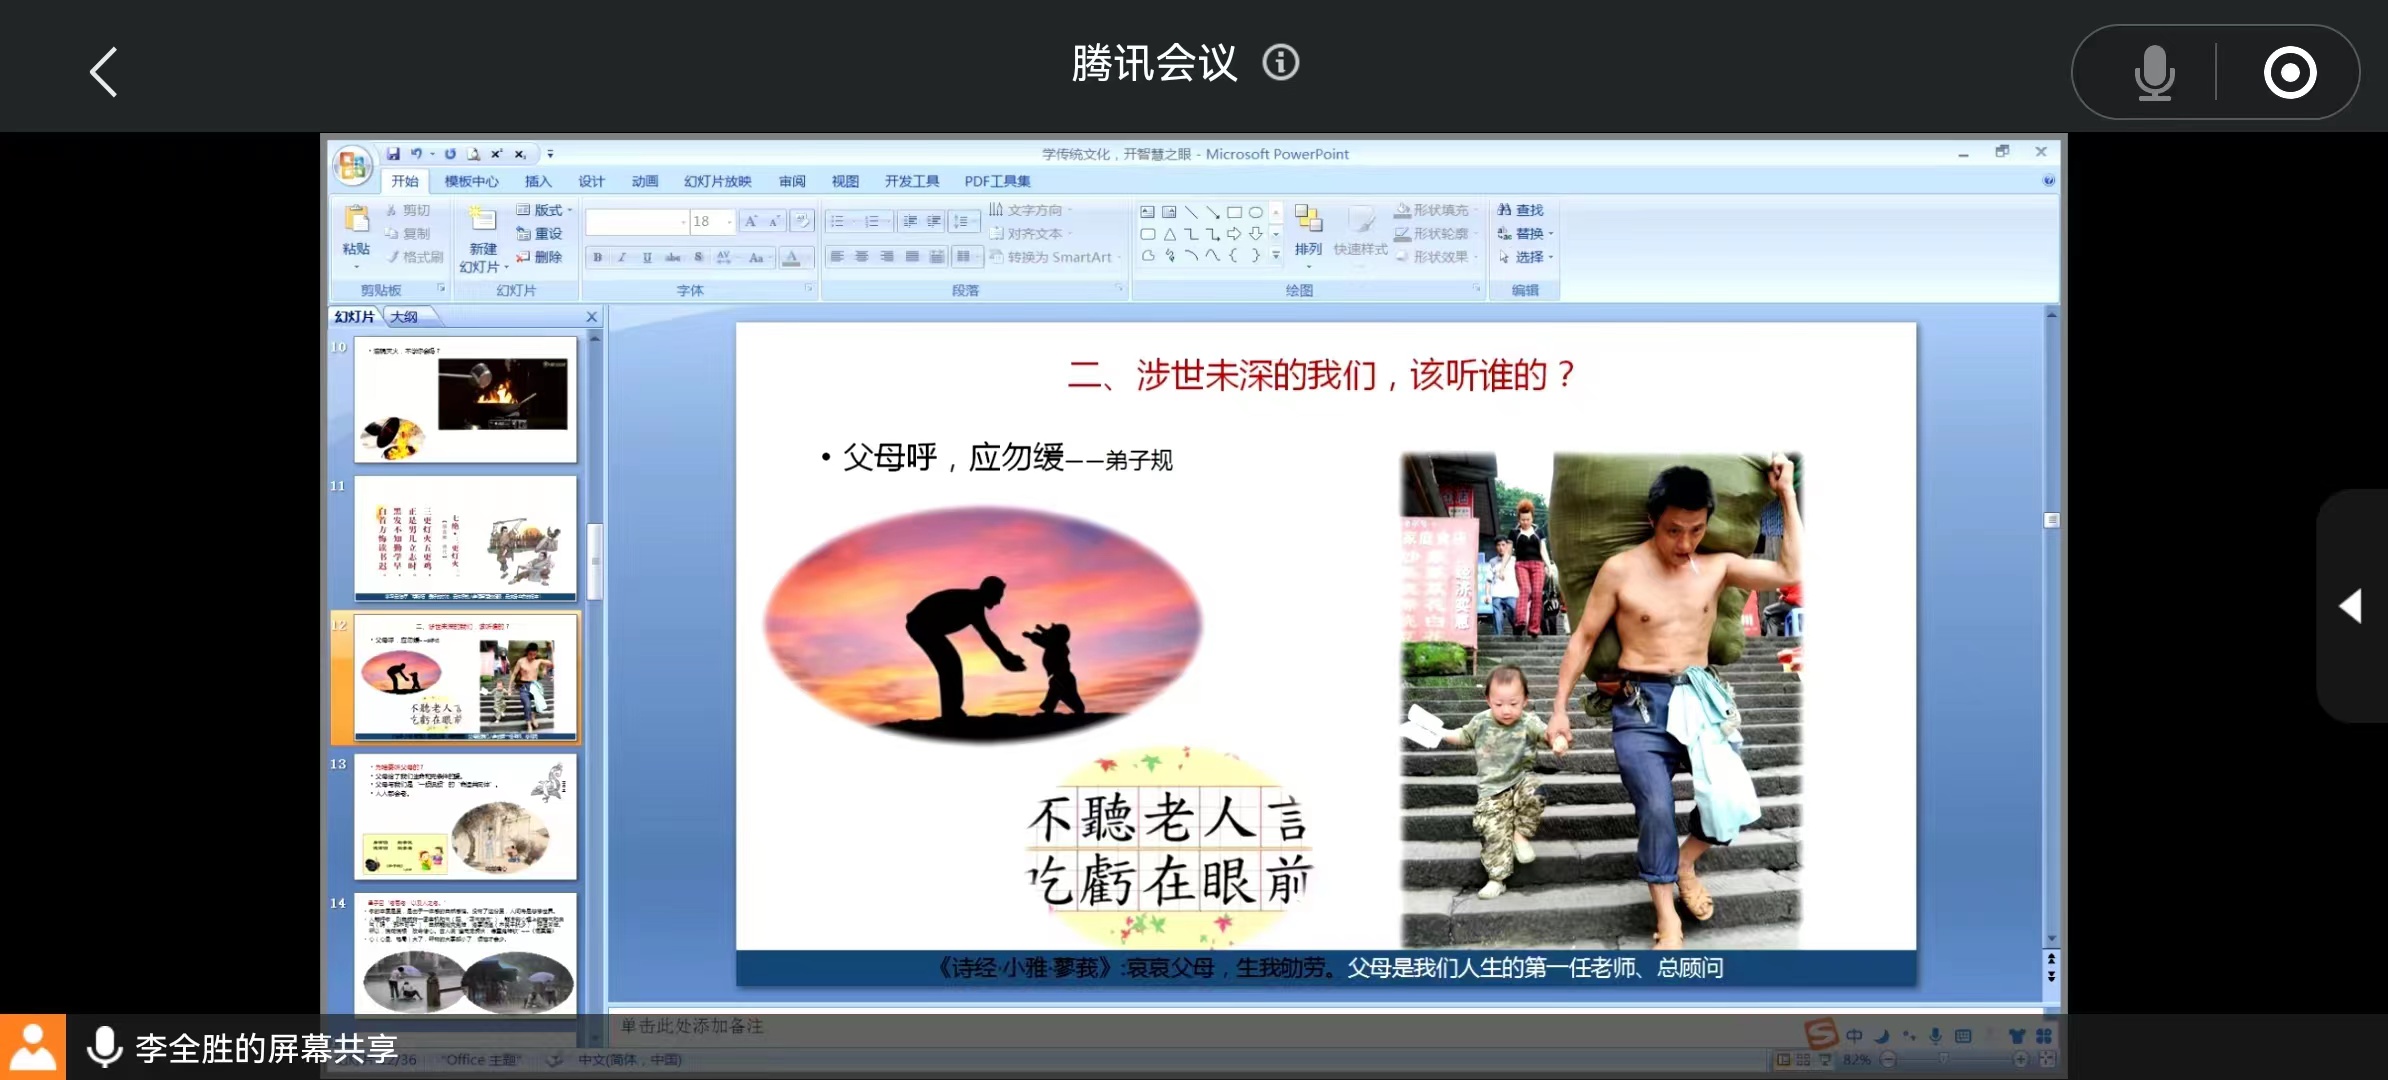This screenshot has height=1080, width=2388.
Task: Click the paste (粘贴) clipboard icon
Action: [356, 219]
